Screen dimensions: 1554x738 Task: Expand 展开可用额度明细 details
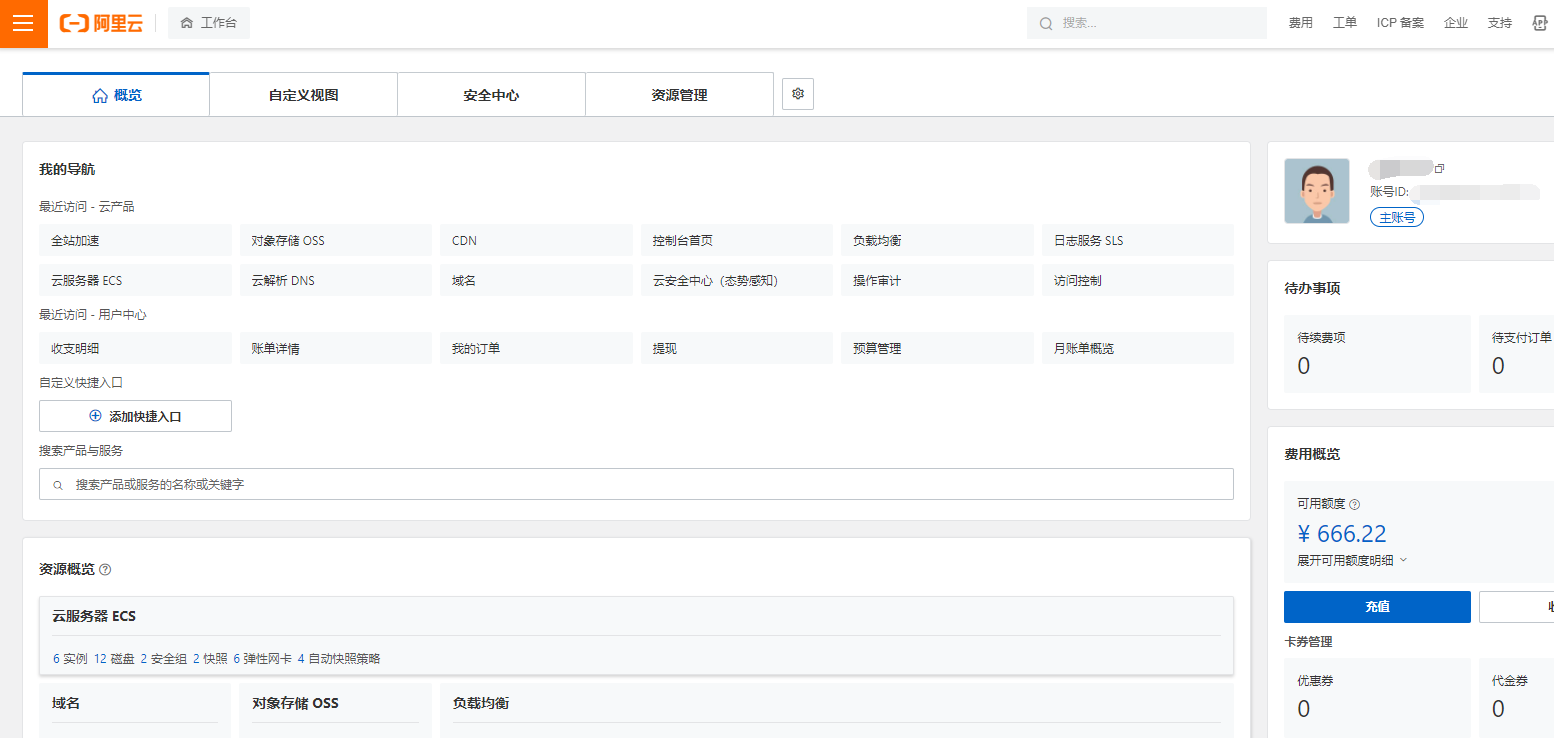coord(1352,560)
